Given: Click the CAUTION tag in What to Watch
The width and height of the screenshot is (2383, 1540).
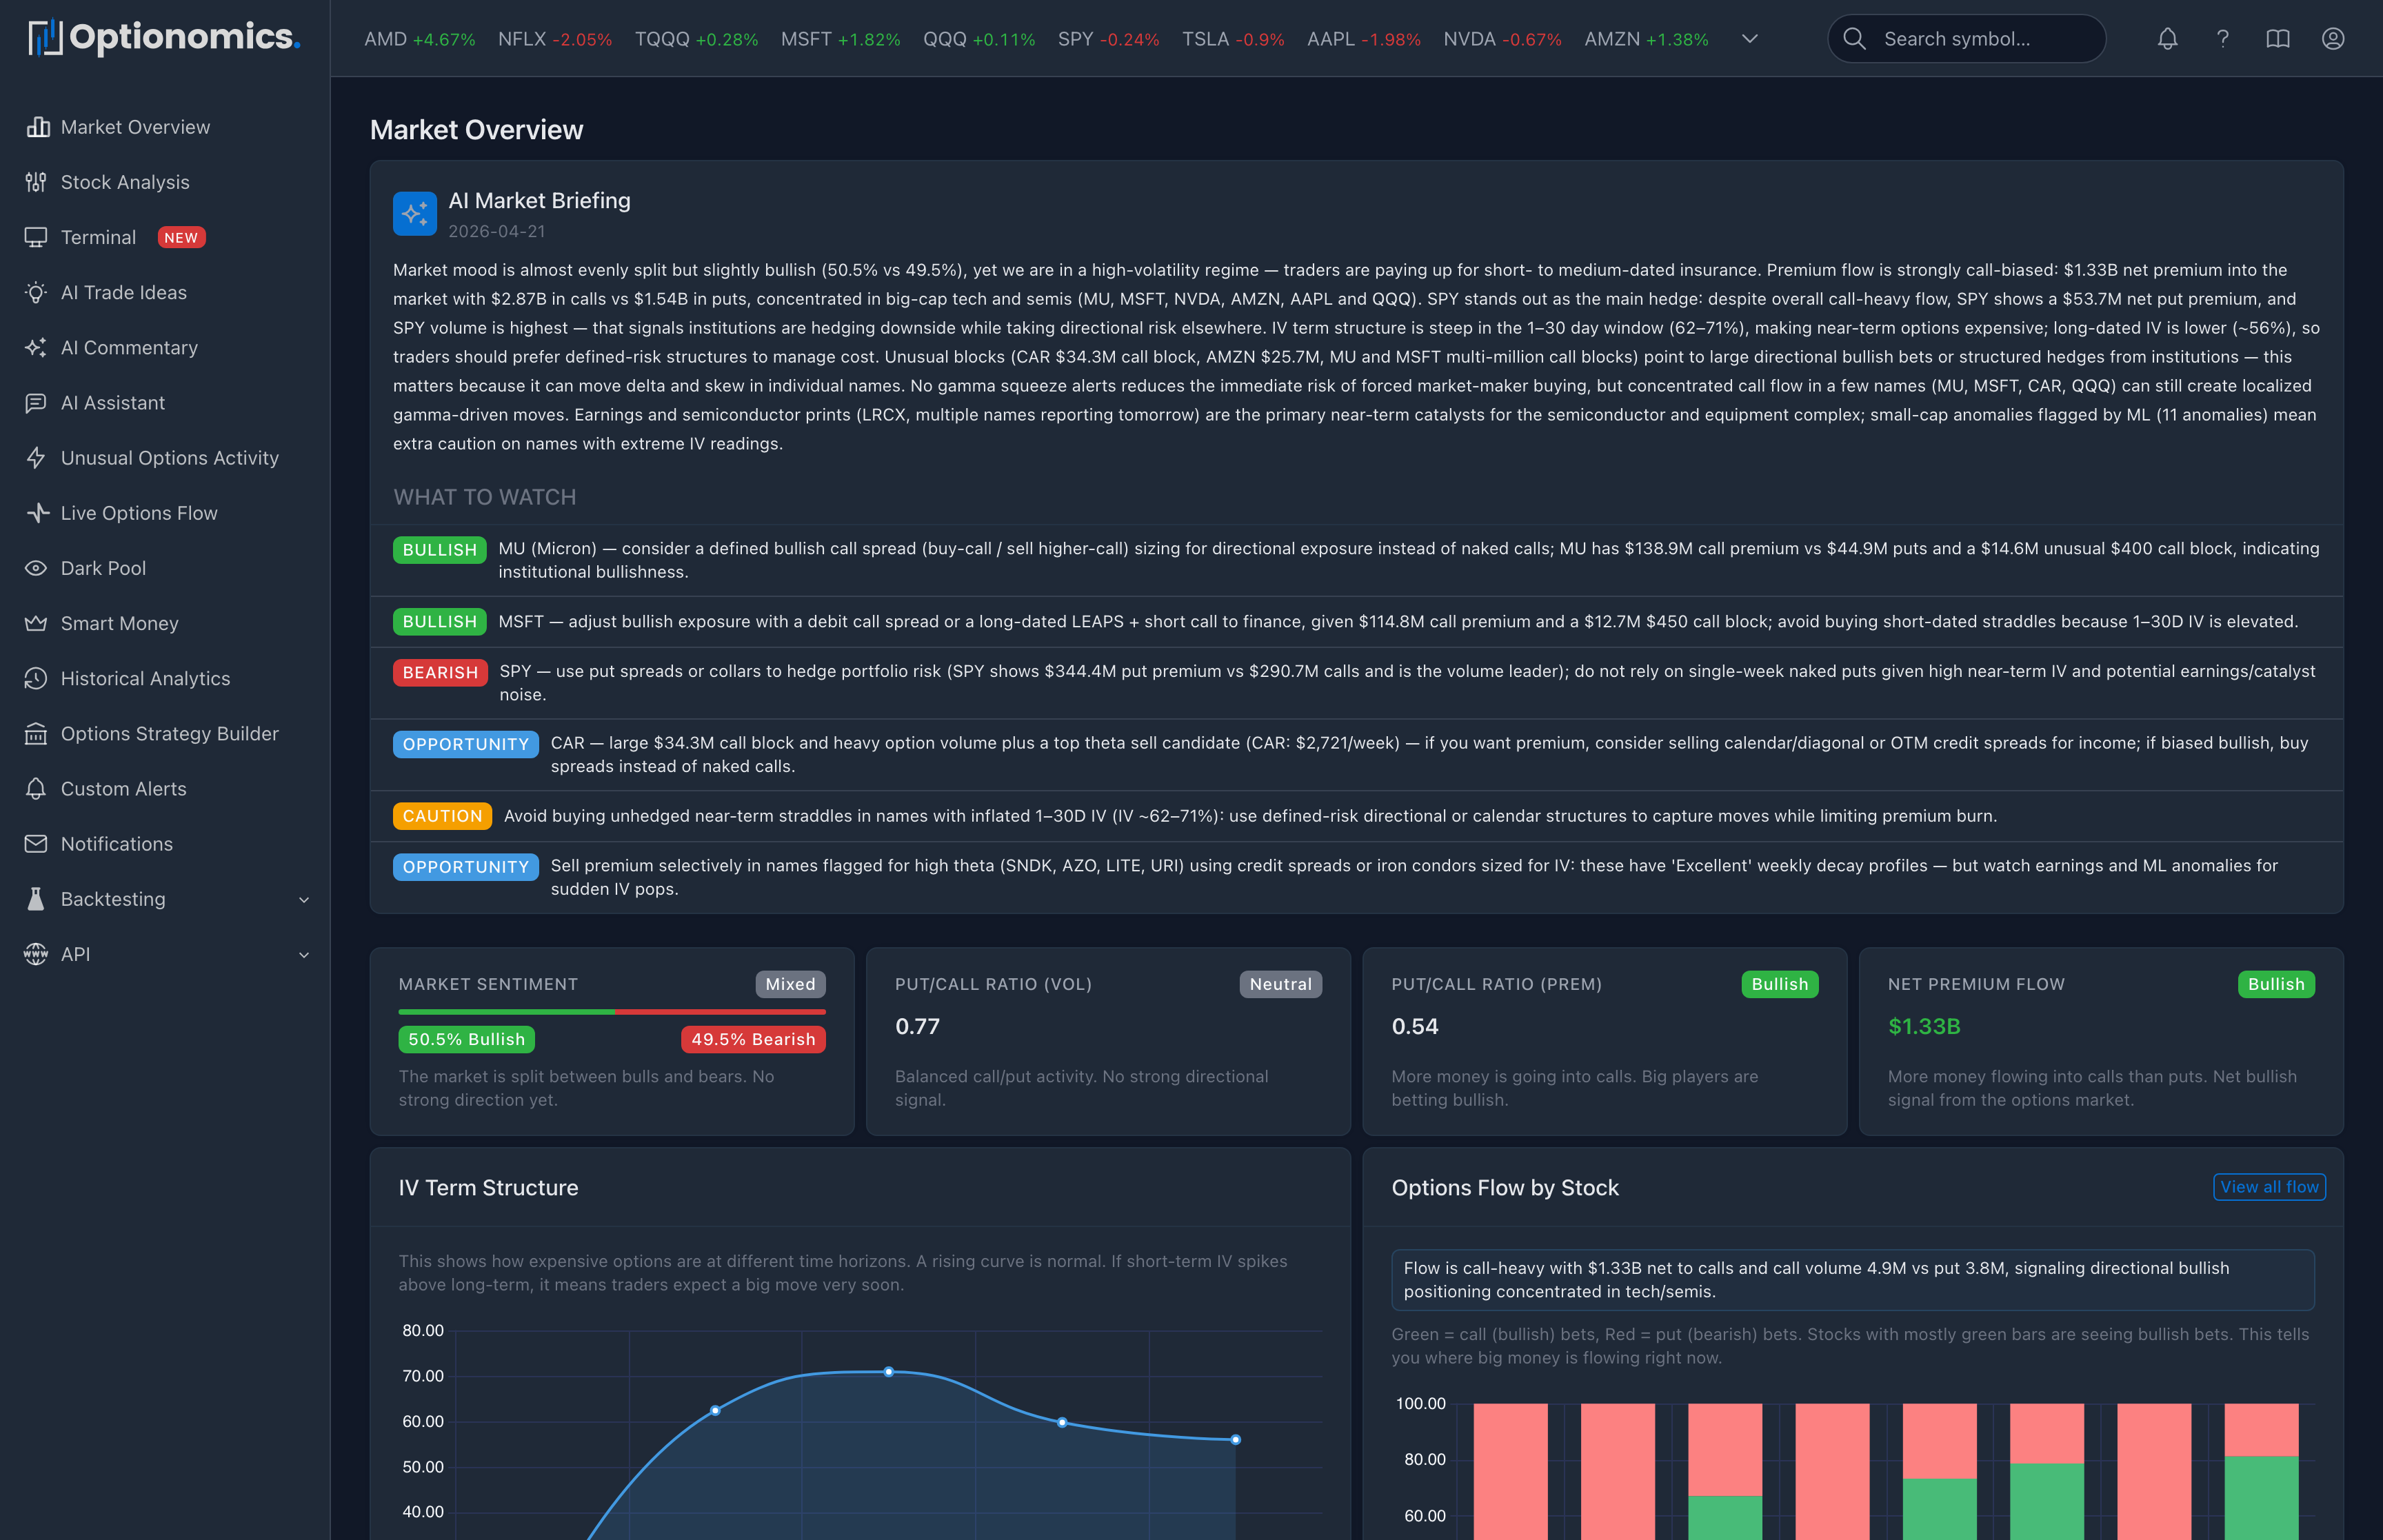Looking at the screenshot, I should tap(442, 816).
